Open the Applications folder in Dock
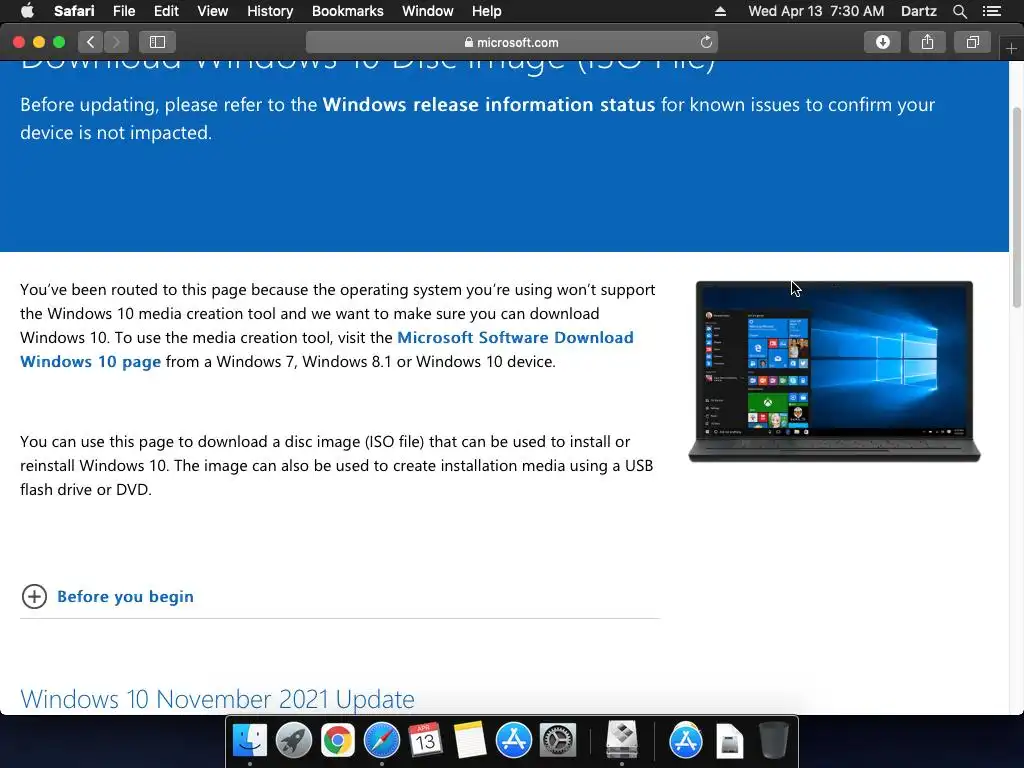 click(686, 741)
